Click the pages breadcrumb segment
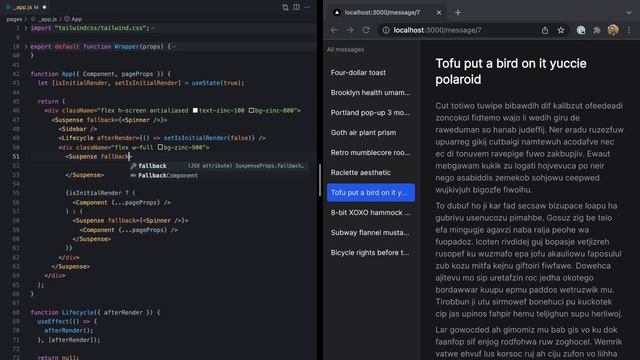Screen dimensions: 640x360 coord(14,19)
